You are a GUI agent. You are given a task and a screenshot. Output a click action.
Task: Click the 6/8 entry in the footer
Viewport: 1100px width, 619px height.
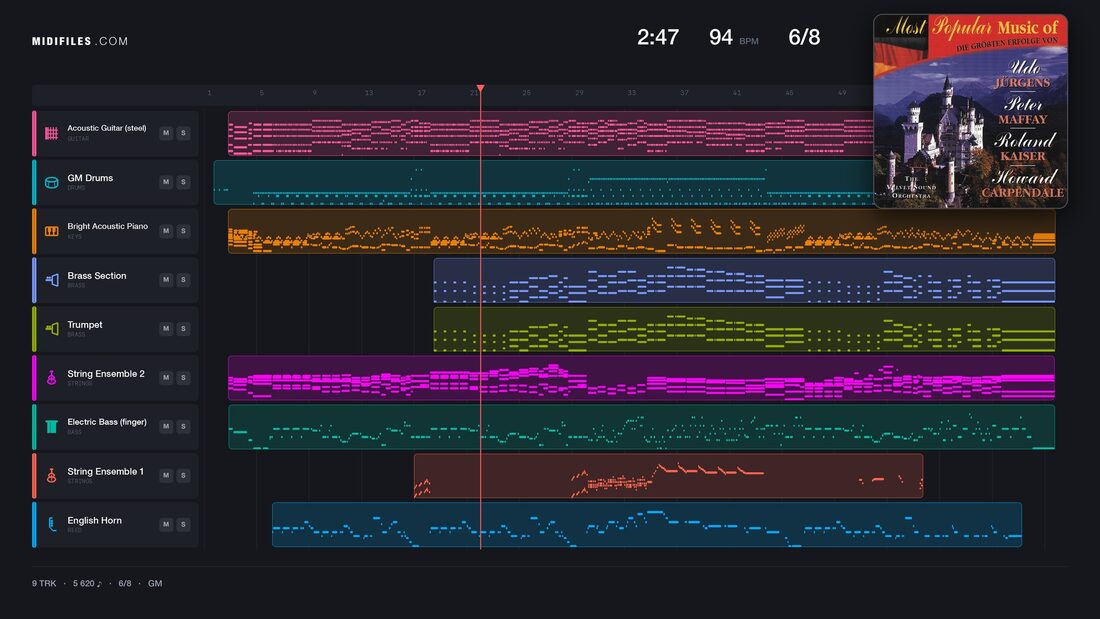125,583
